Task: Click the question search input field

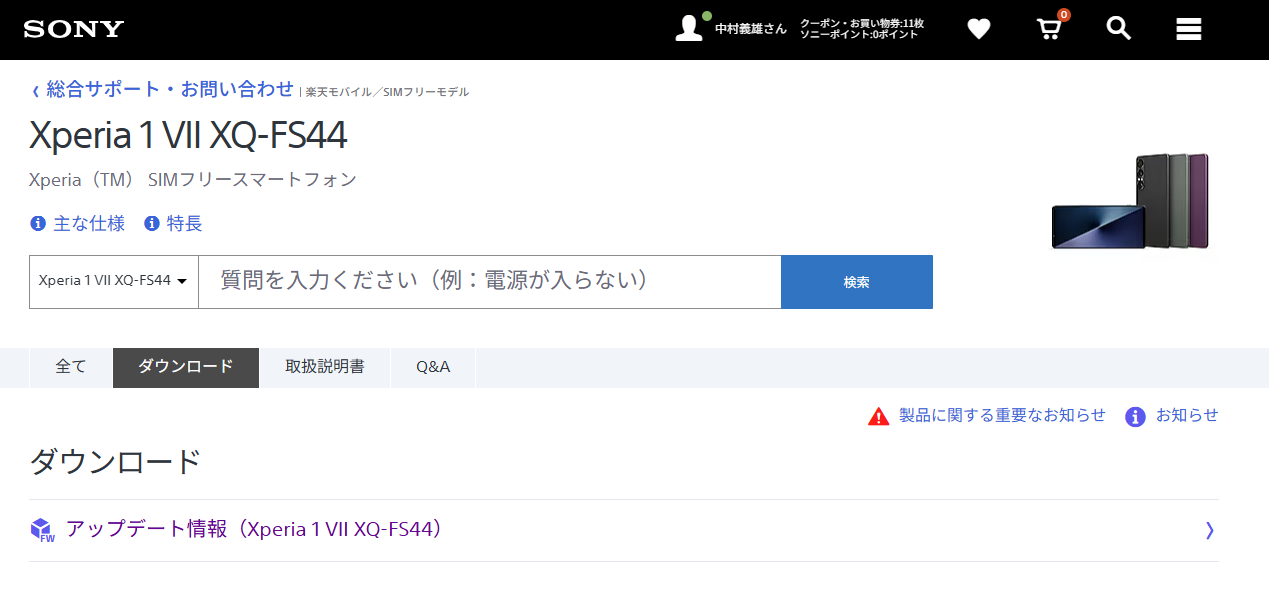Action: click(x=490, y=282)
